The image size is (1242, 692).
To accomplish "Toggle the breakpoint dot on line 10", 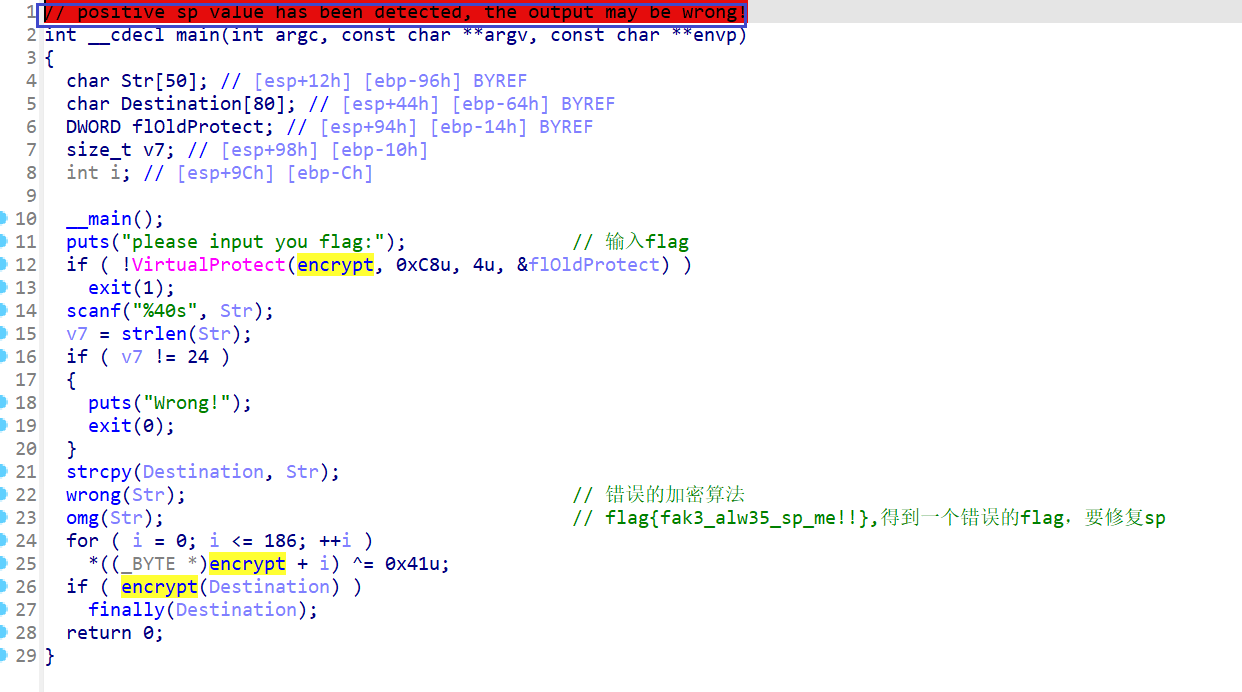I will [x=4, y=219].
